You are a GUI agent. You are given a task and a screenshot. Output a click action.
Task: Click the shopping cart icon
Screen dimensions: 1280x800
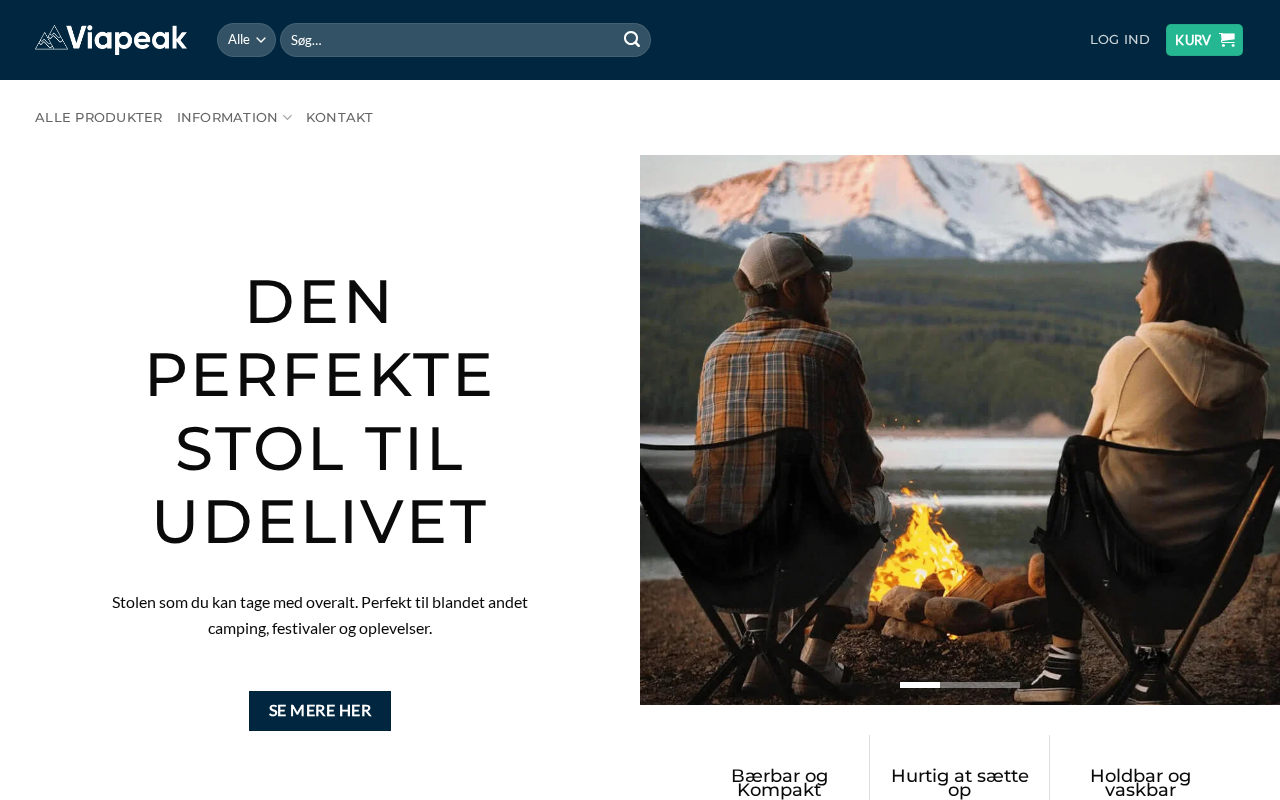tap(1227, 40)
